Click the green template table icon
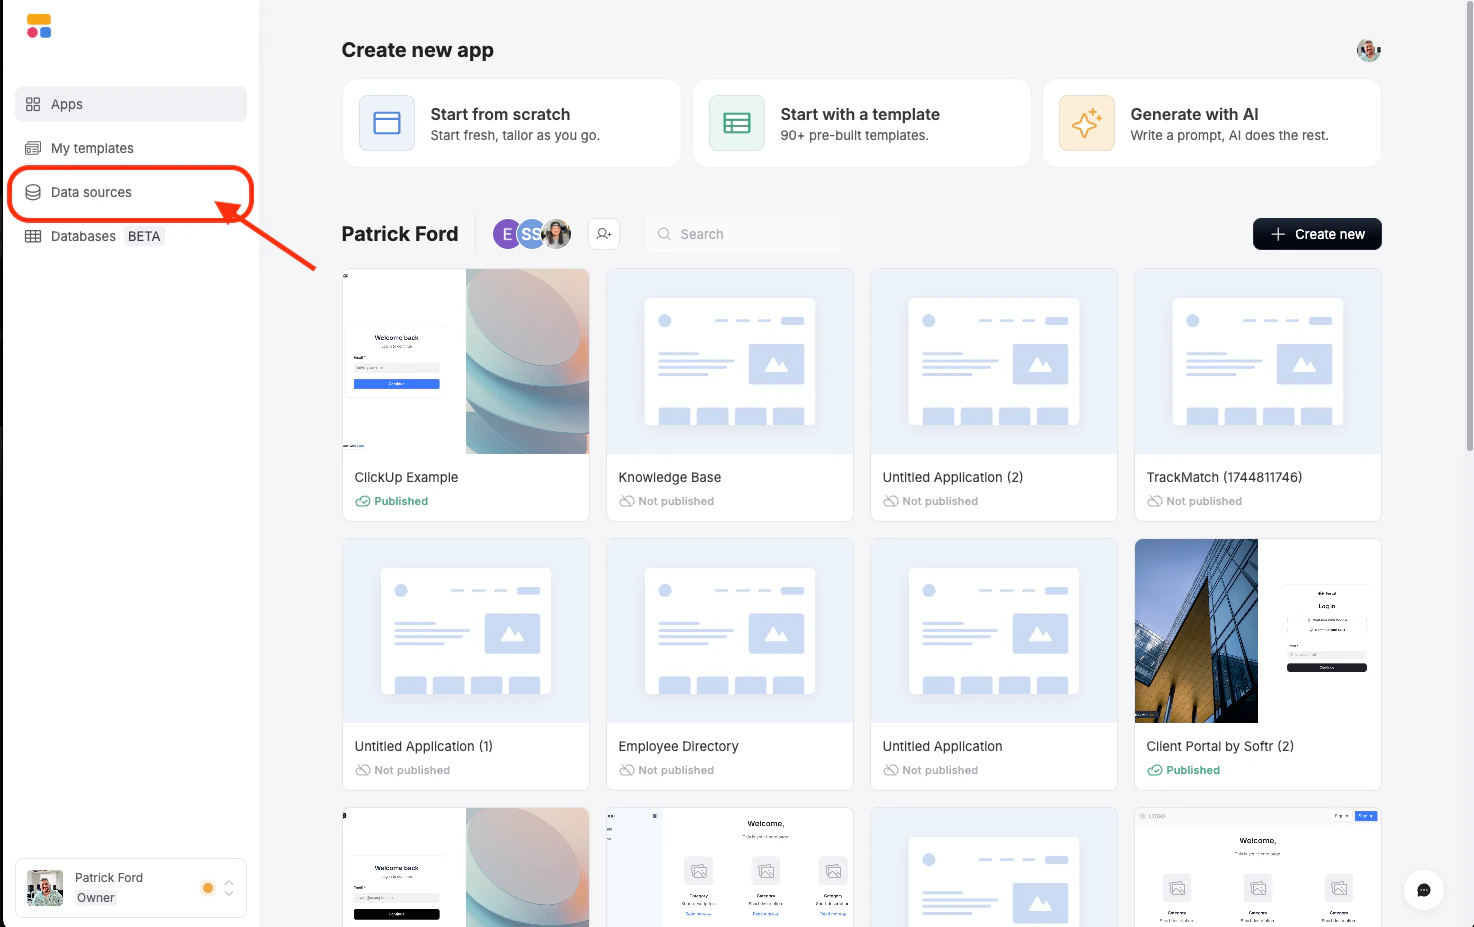Screen dimensions: 1474x927 click(x=737, y=123)
